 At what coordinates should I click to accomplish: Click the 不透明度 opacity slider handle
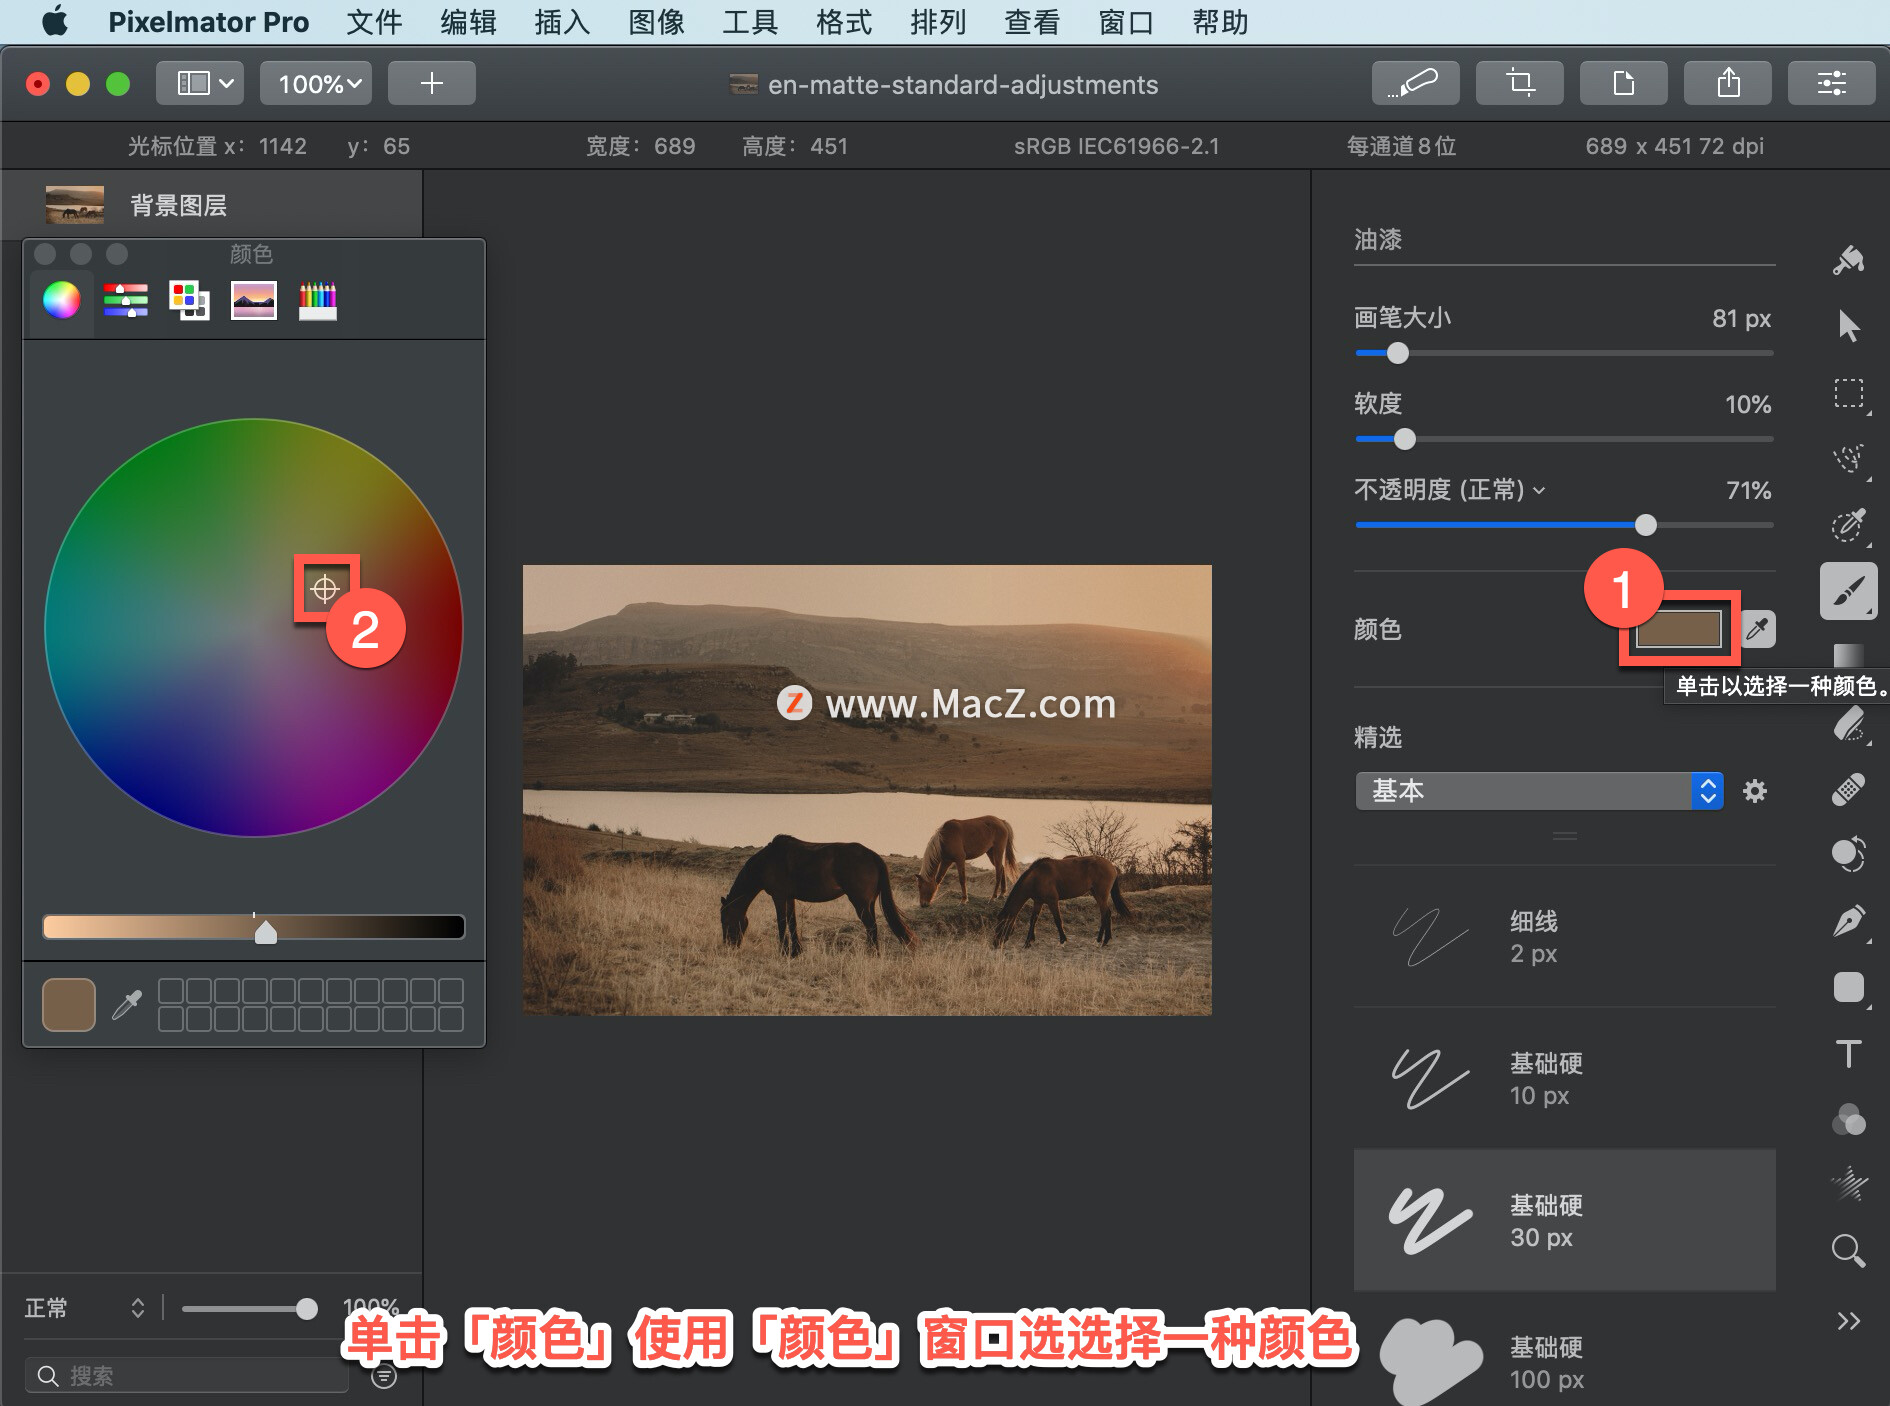tap(1646, 525)
